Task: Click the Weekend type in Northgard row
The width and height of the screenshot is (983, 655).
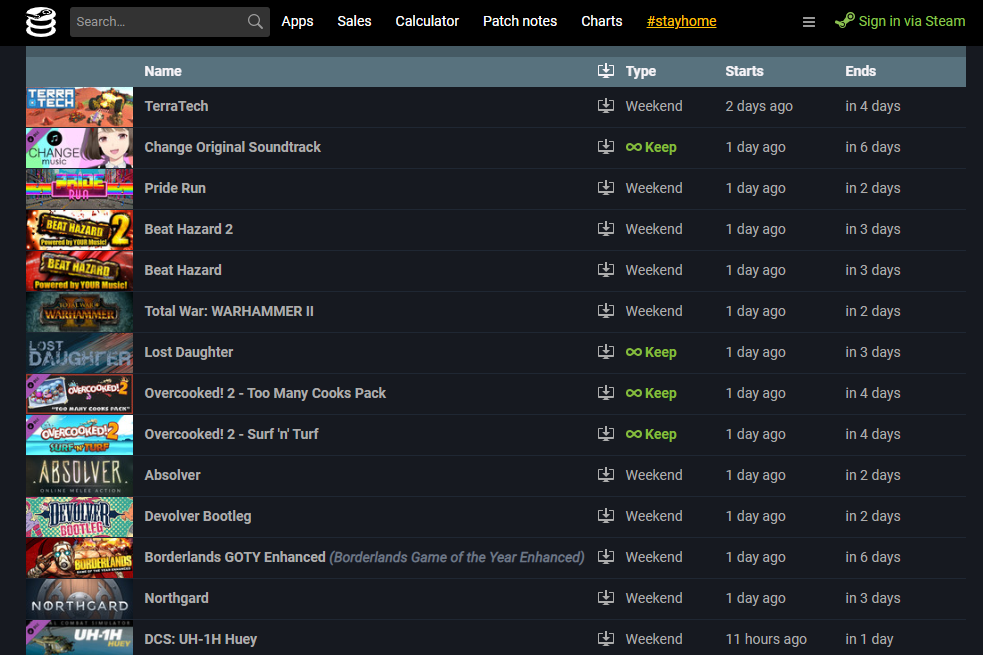Action: point(654,598)
